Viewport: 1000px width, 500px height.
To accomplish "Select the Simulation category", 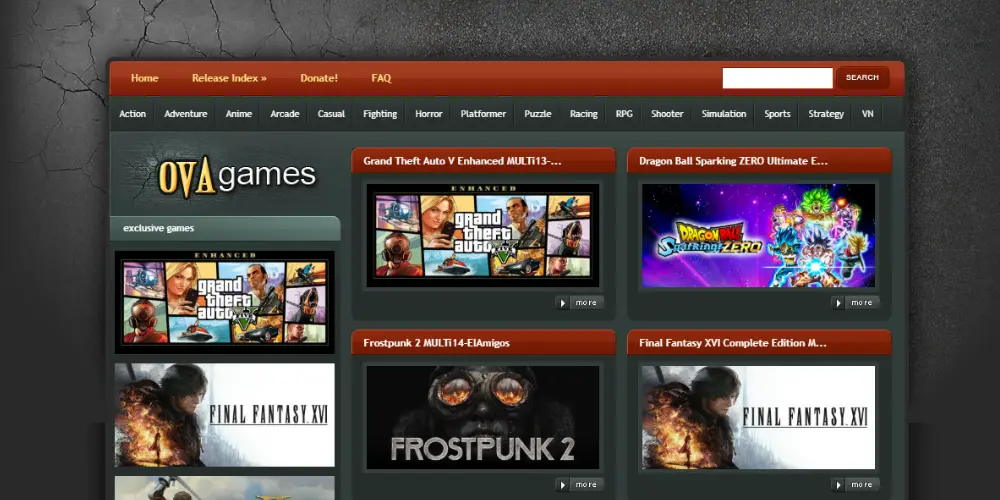I will [724, 114].
